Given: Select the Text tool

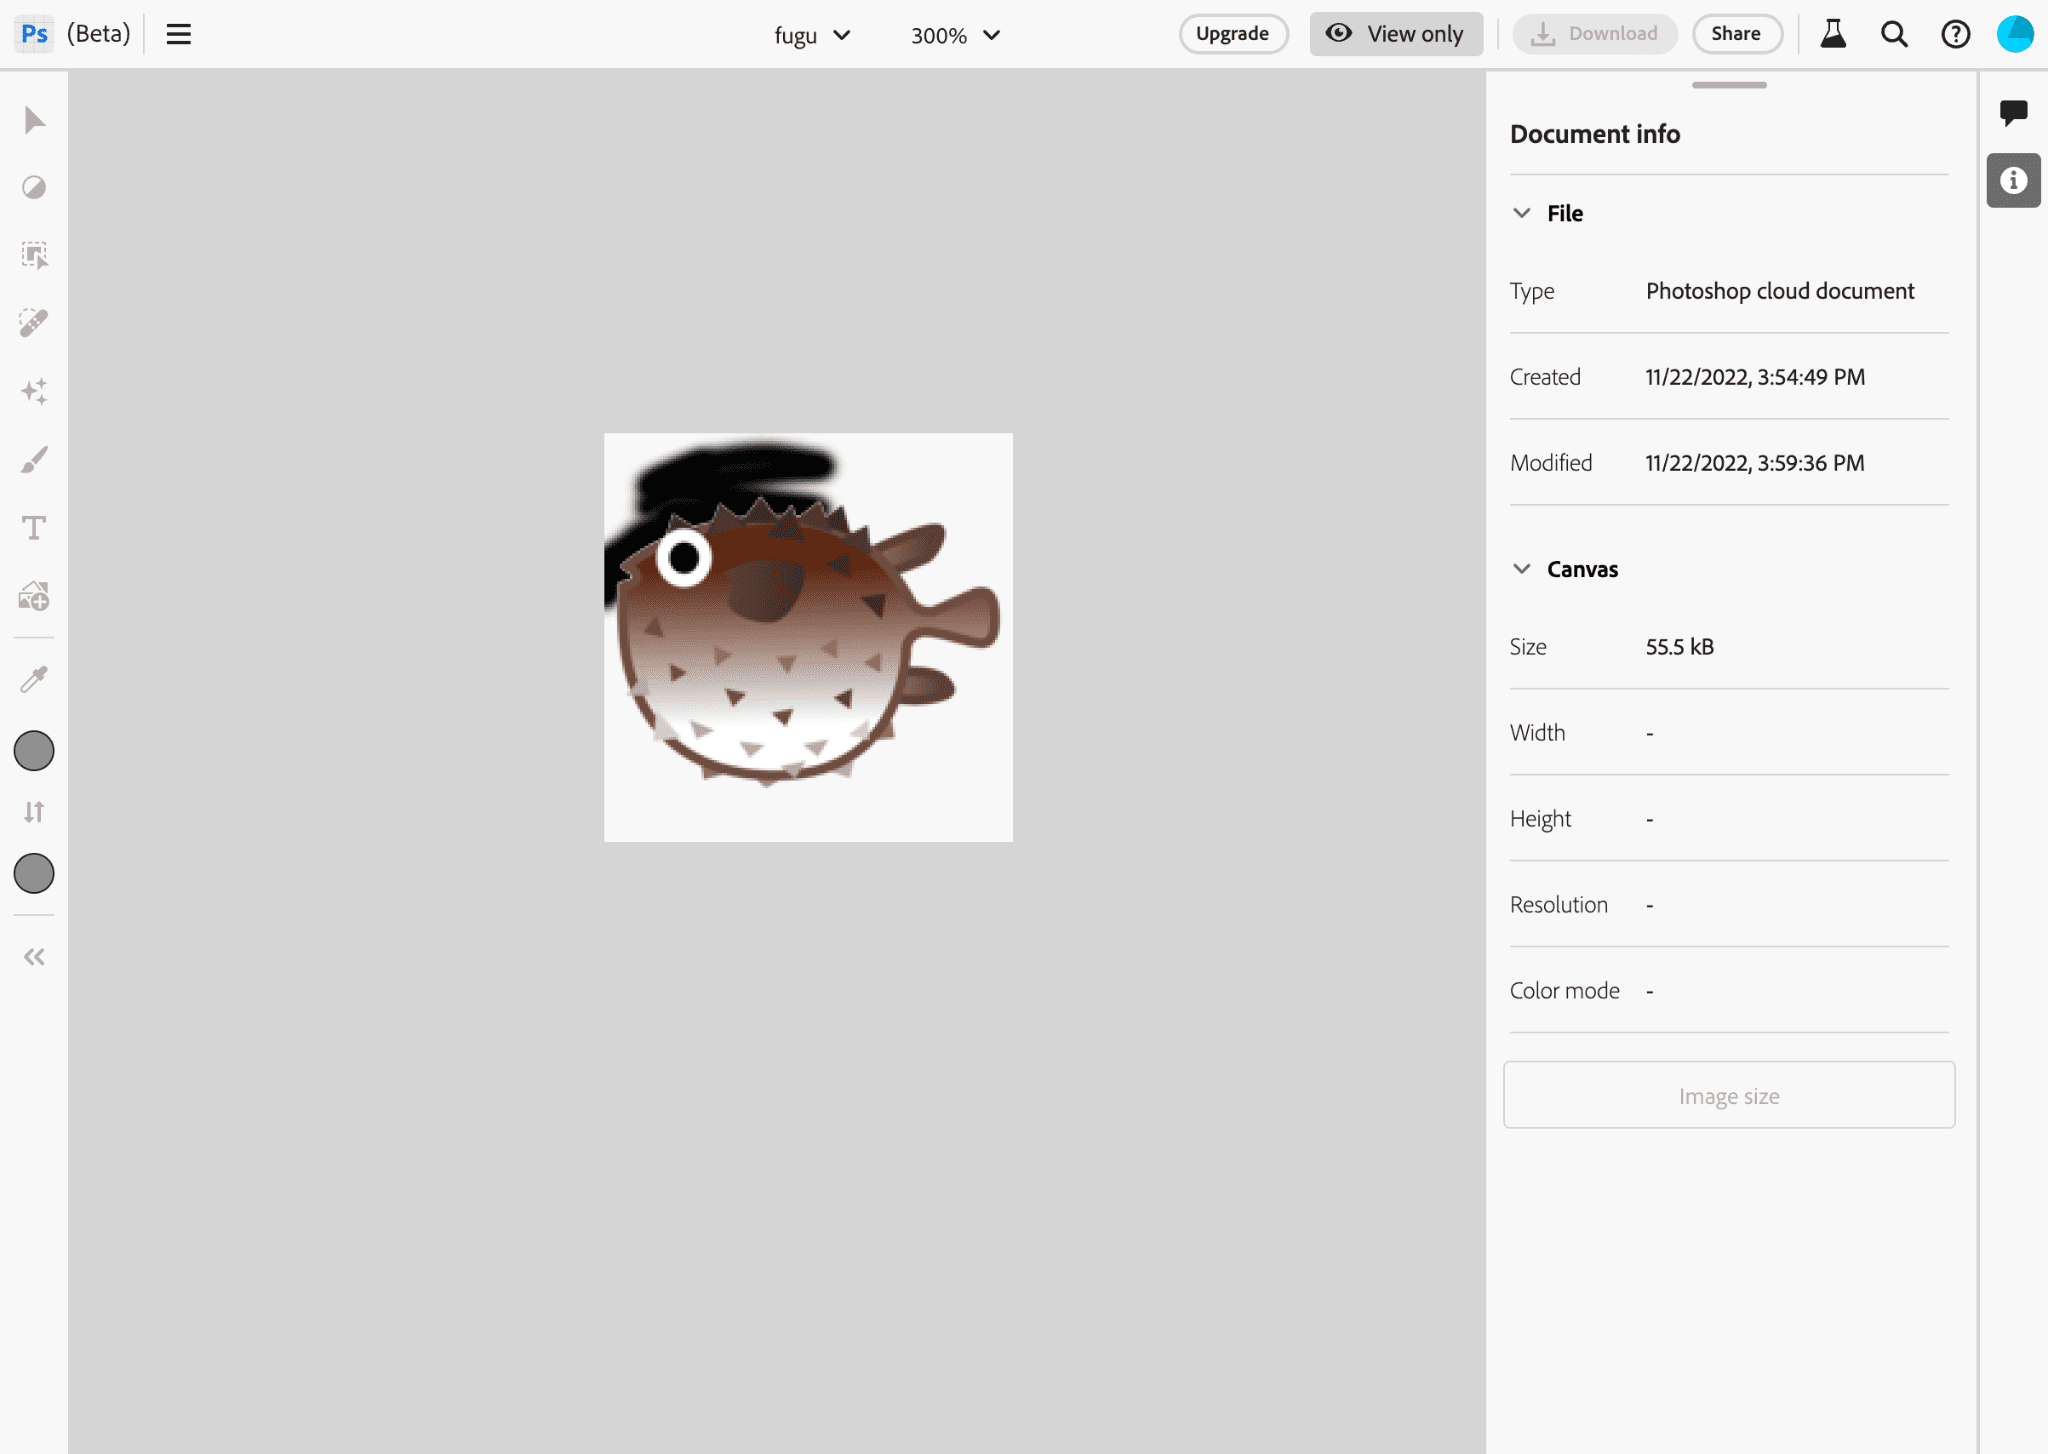Looking at the screenshot, I should [x=35, y=527].
